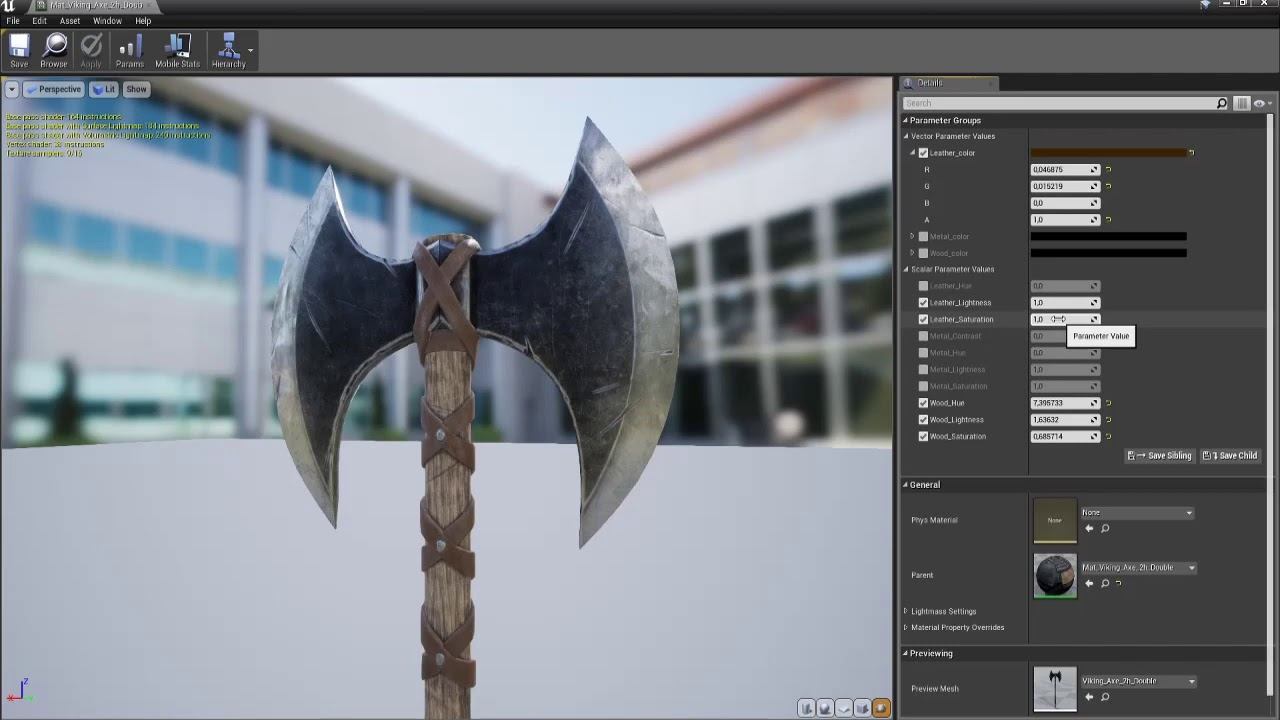Open the Parent material dropdown
This screenshot has width=1280, height=720.
(x=1138, y=568)
